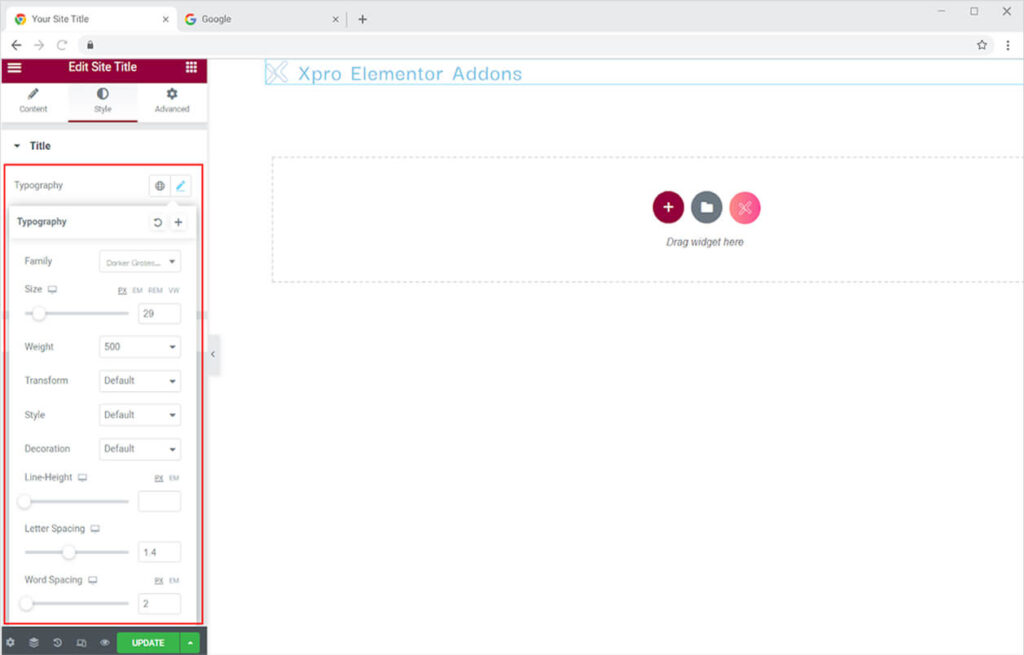Toggle the preview eye icon
Viewport: 1024px width, 655px height.
(104, 643)
